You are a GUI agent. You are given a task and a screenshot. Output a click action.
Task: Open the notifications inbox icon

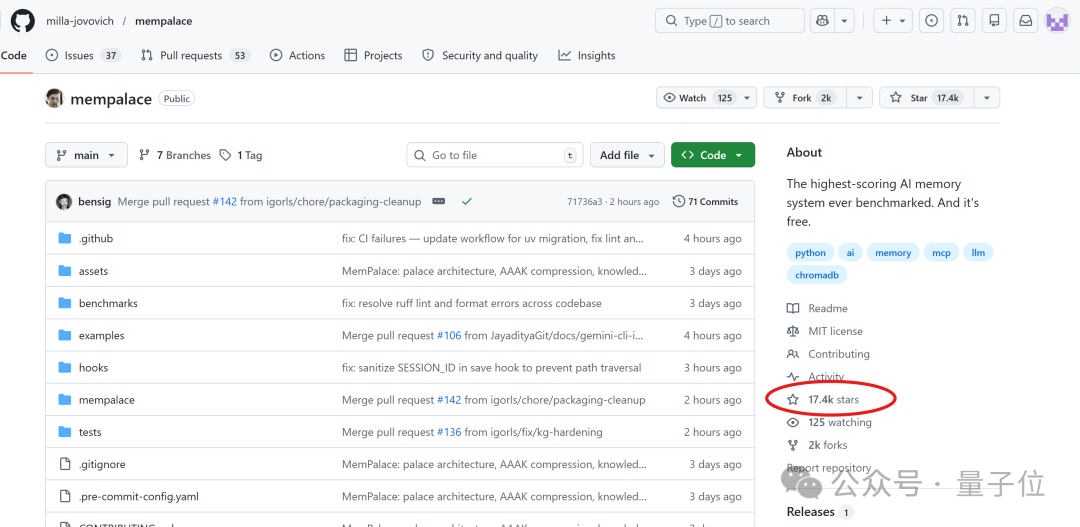(x=1026, y=21)
